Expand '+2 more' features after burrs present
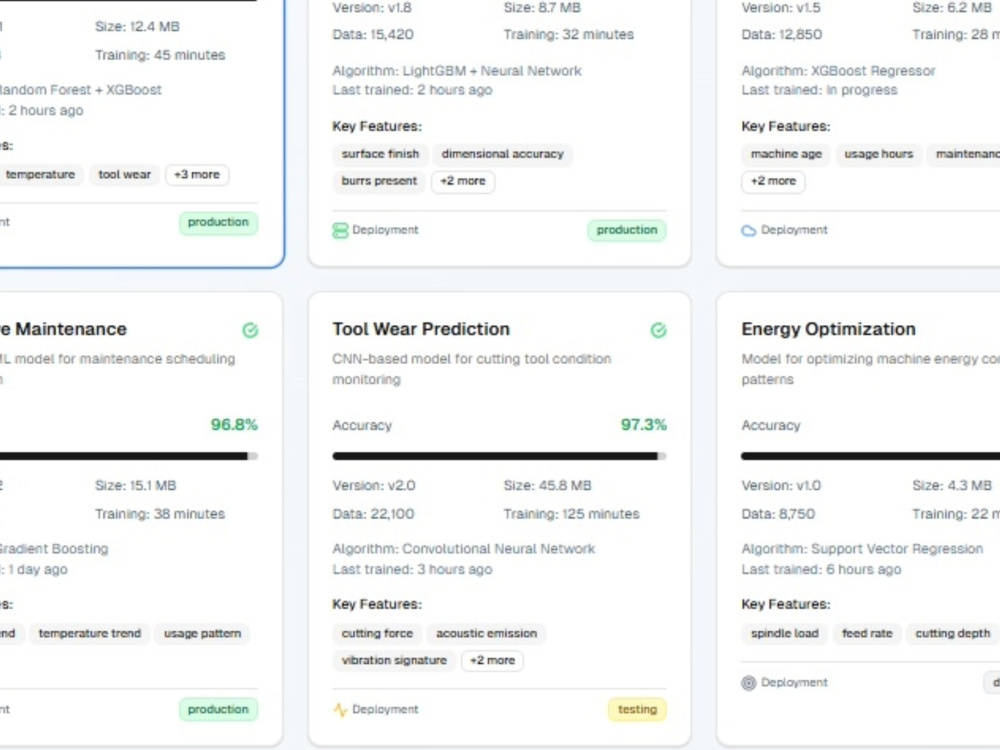The height and width of the screenshot is (750, 1000). click(x=463, y=181)
